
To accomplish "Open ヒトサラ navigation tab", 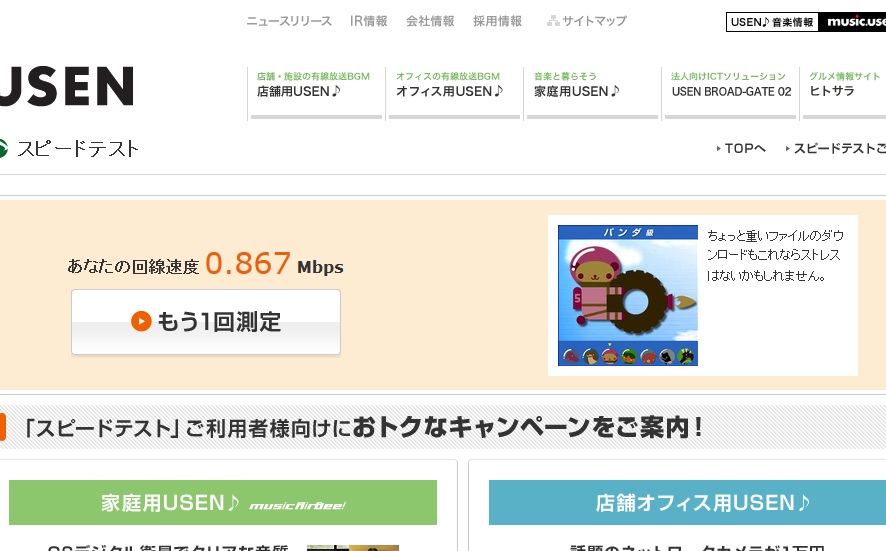I will (x=843, y=93).
